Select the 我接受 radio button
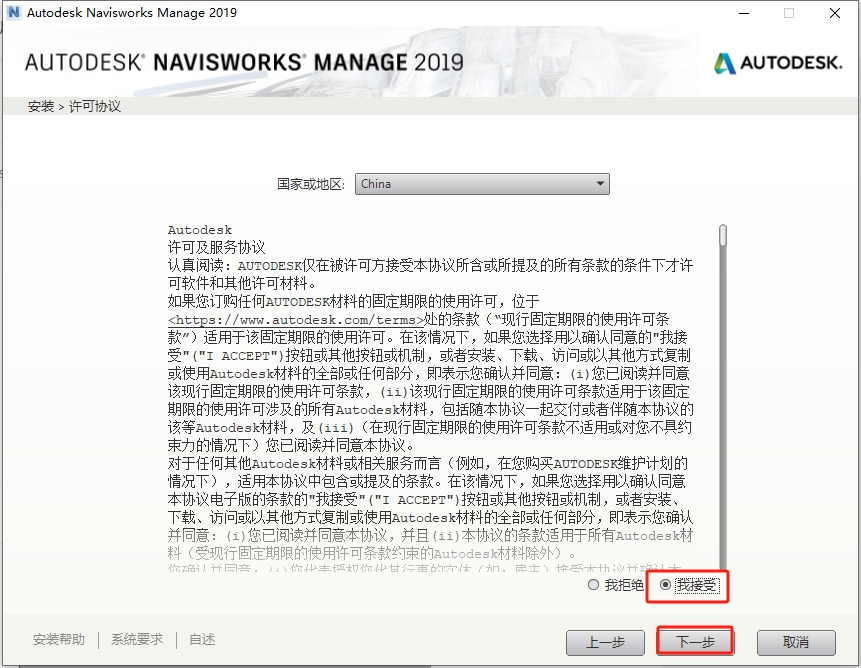861x668 pixels. click(x=666, y=585)
